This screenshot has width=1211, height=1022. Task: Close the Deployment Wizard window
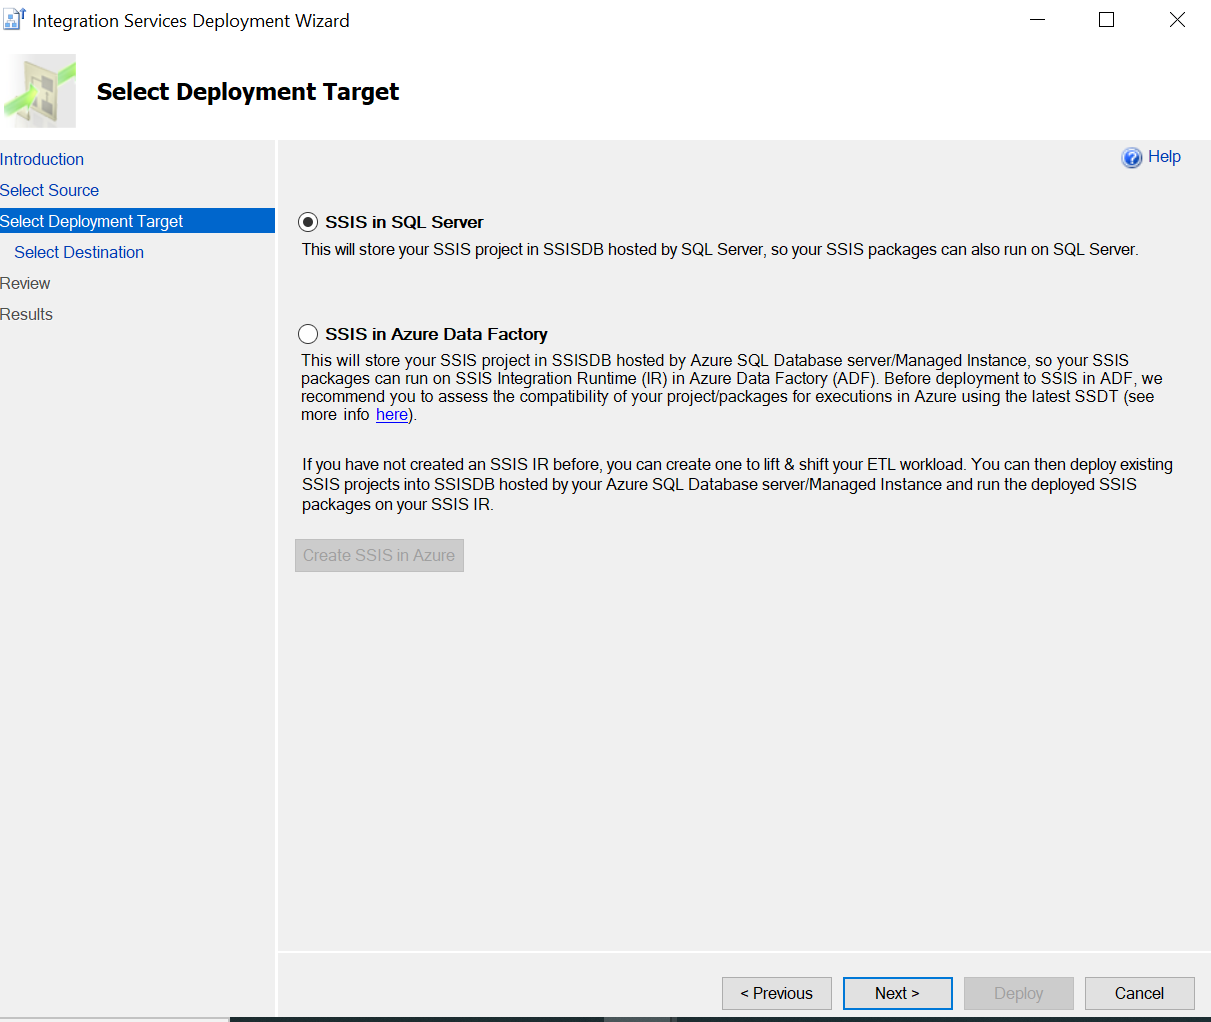tap(1177, 20)
